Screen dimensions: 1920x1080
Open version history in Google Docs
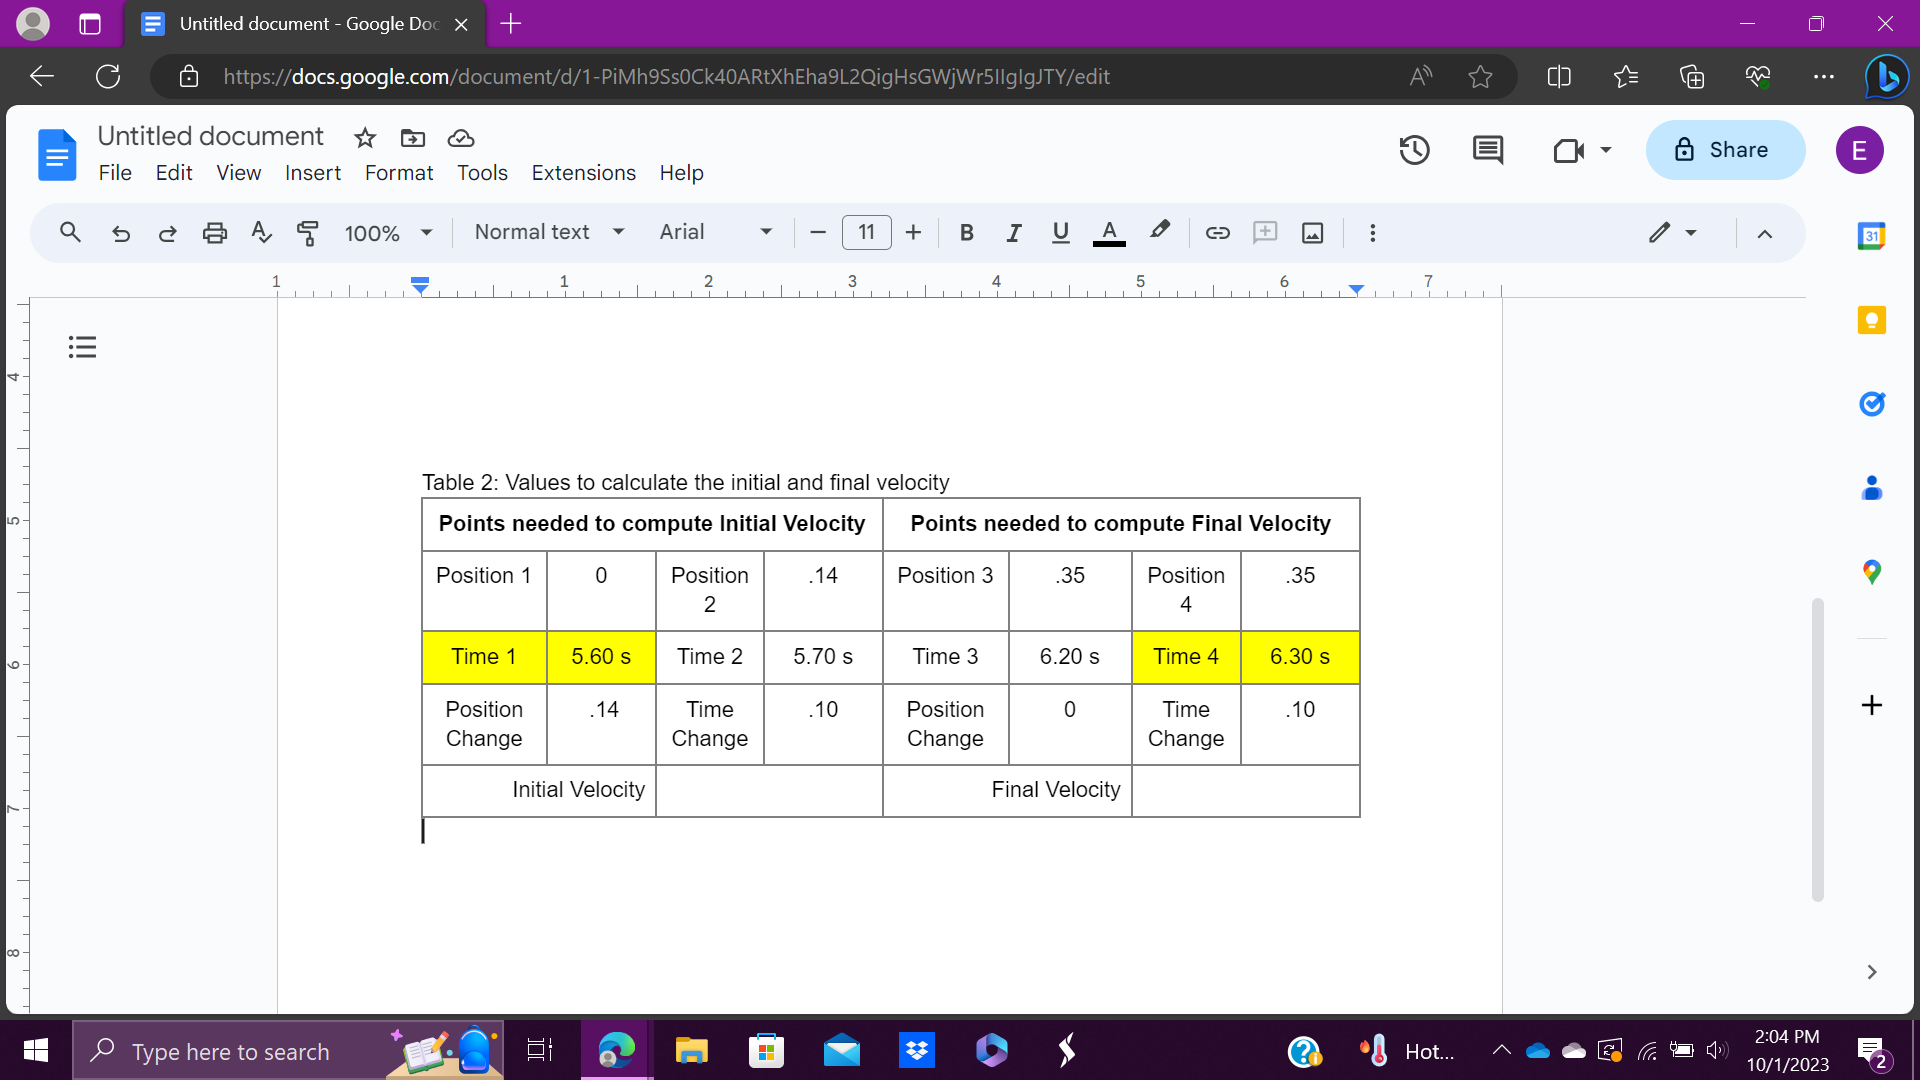1414,150
